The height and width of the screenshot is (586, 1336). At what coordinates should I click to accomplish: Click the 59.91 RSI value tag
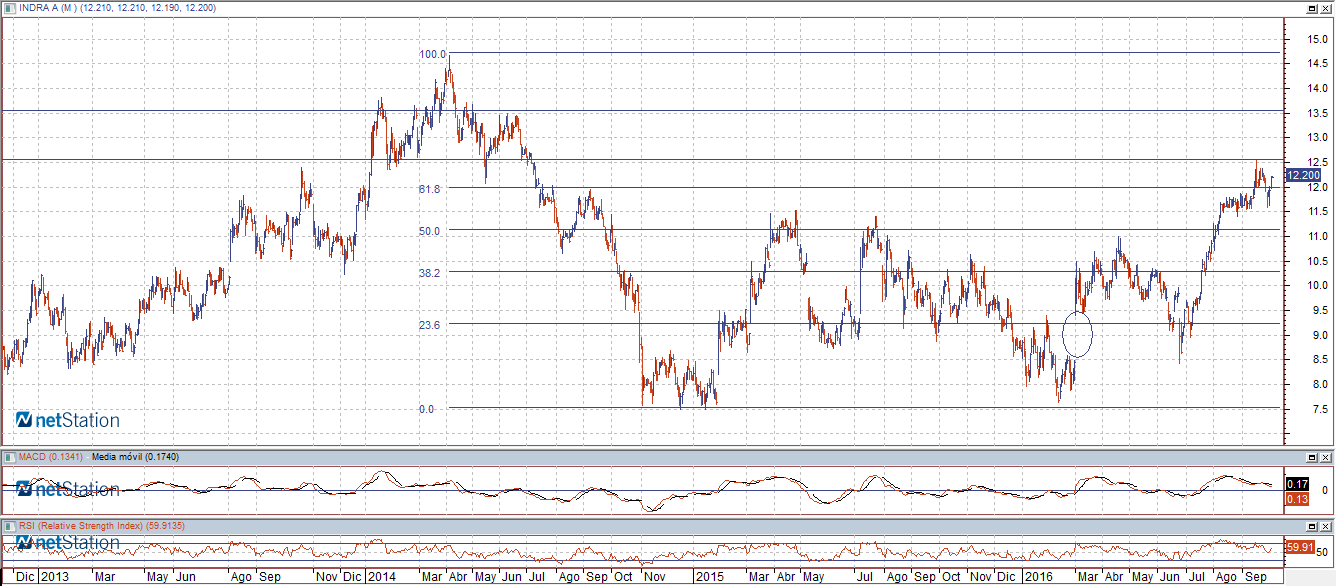tap(1299, 547)
